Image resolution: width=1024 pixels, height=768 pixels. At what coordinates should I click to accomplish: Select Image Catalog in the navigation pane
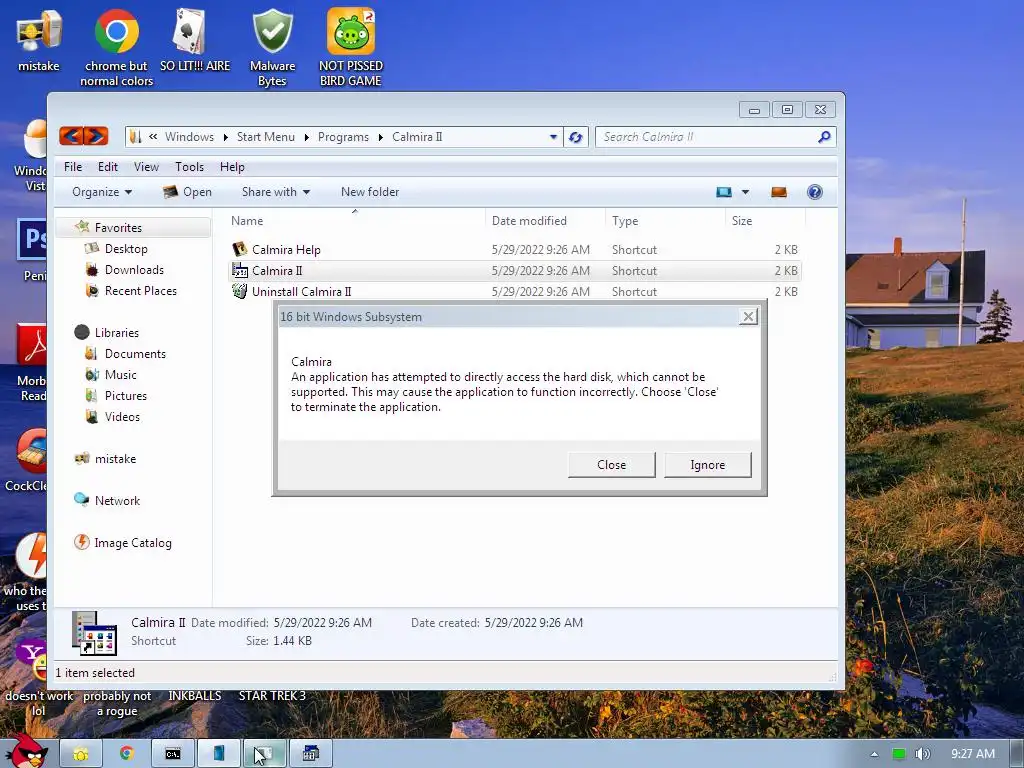133,542
